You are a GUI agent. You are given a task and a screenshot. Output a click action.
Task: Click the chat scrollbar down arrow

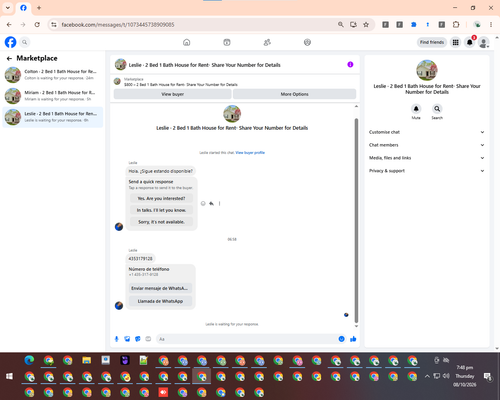click(356, 326)
